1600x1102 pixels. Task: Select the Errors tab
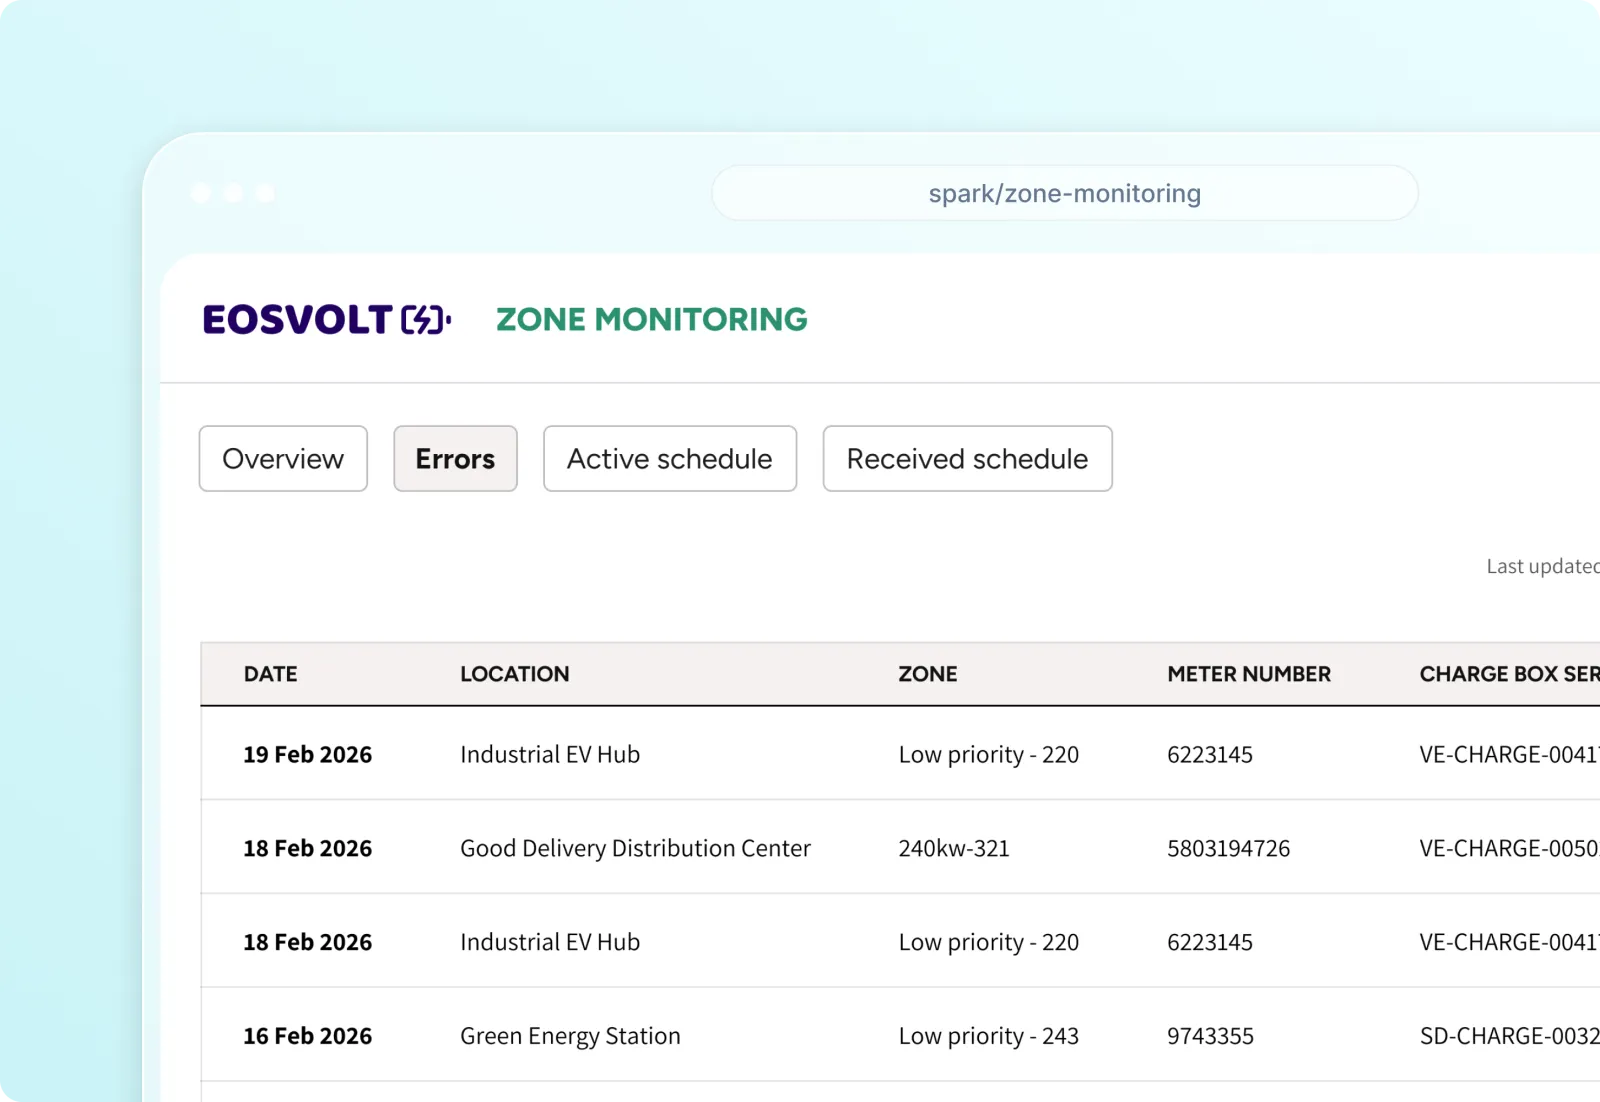455,459
